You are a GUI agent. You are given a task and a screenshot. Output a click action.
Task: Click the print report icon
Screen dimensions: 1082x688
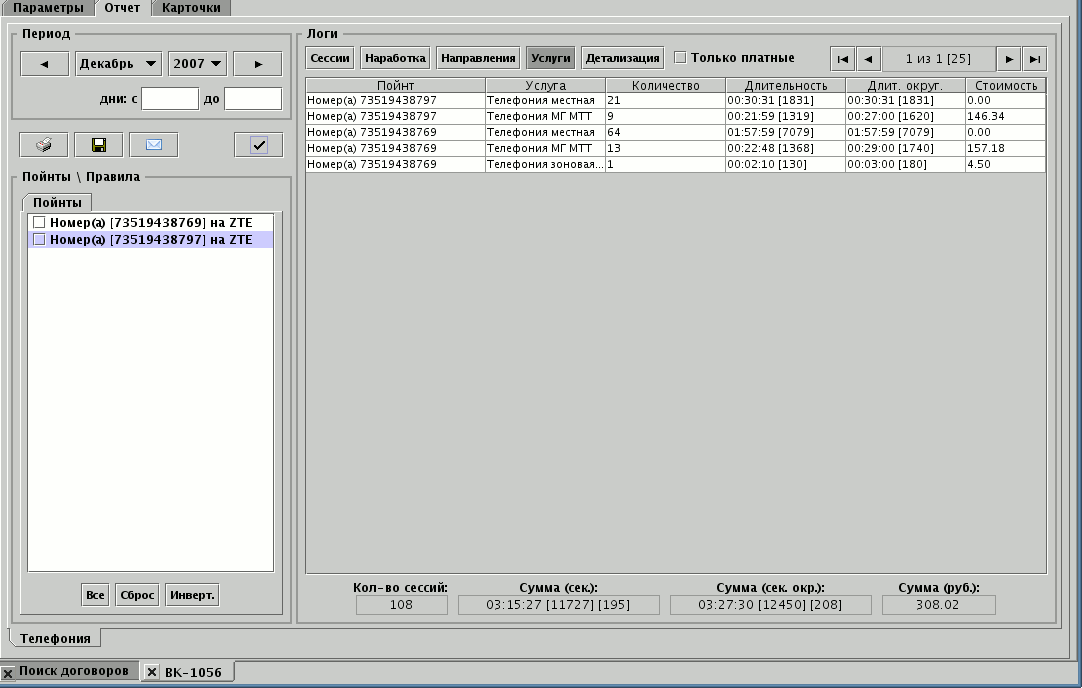click(x=44, y=145)
